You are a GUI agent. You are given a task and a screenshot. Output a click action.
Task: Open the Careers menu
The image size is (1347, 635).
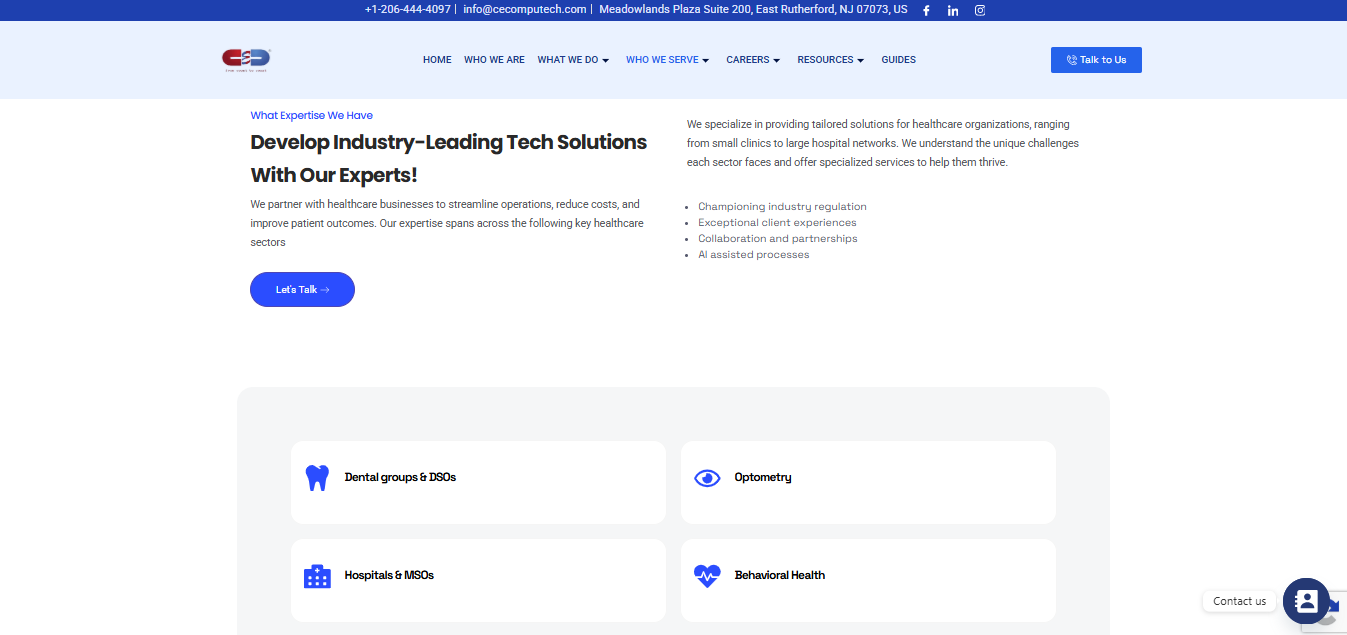pyautogui.click(x=748, y=60)
